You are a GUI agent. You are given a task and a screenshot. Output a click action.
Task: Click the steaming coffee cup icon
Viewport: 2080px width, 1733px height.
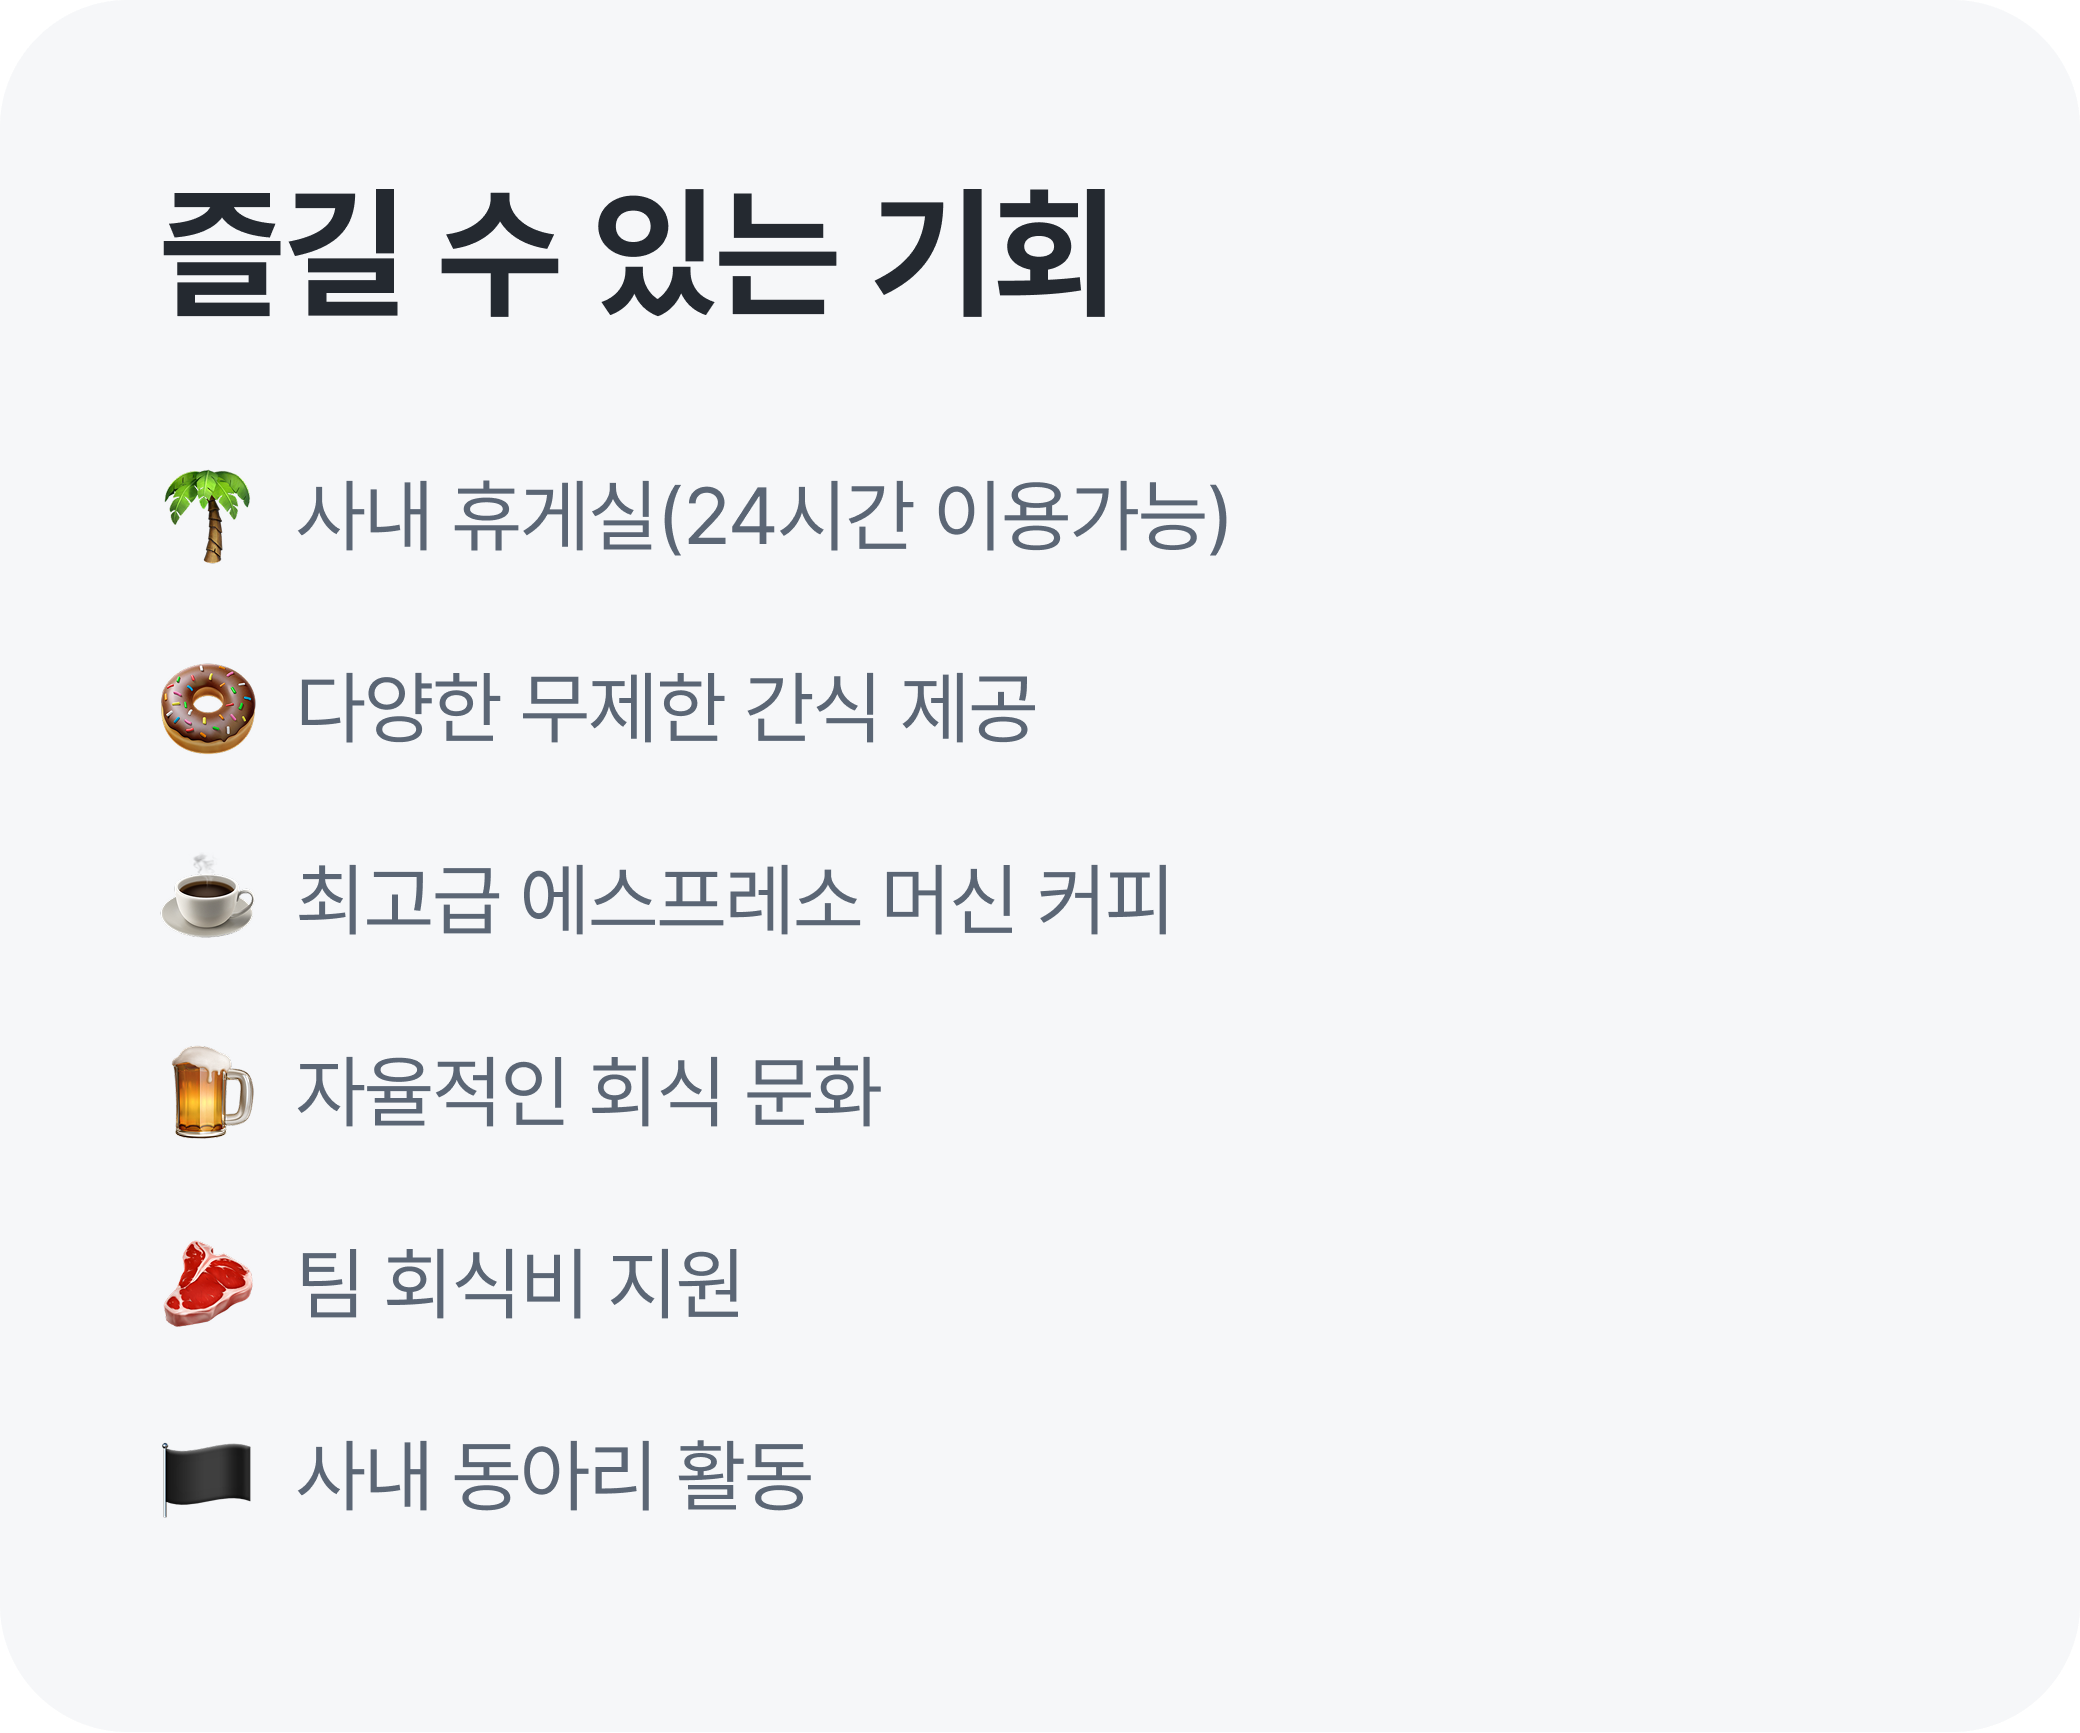[x=208, y=898]
